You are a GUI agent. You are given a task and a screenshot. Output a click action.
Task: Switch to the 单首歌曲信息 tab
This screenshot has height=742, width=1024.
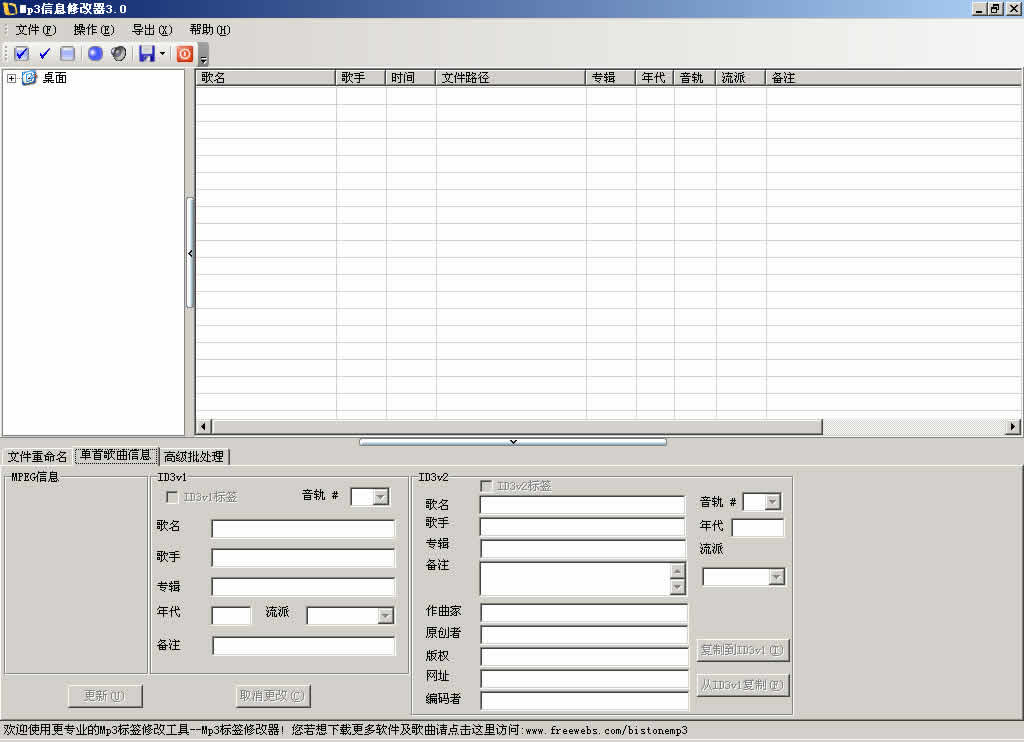[116, 455]
